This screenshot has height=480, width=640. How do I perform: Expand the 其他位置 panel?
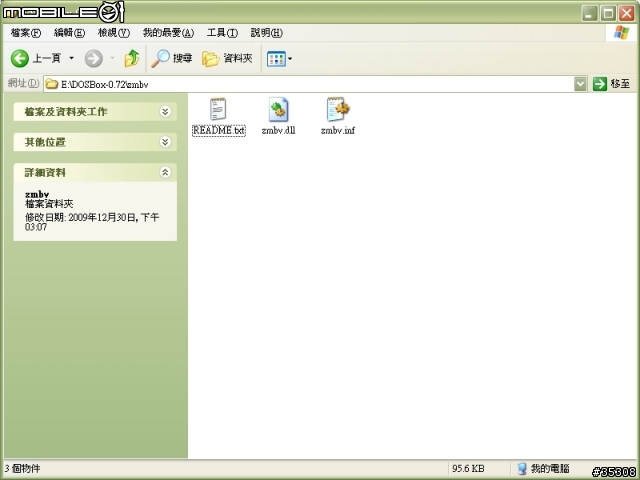[x=165, y=142]
